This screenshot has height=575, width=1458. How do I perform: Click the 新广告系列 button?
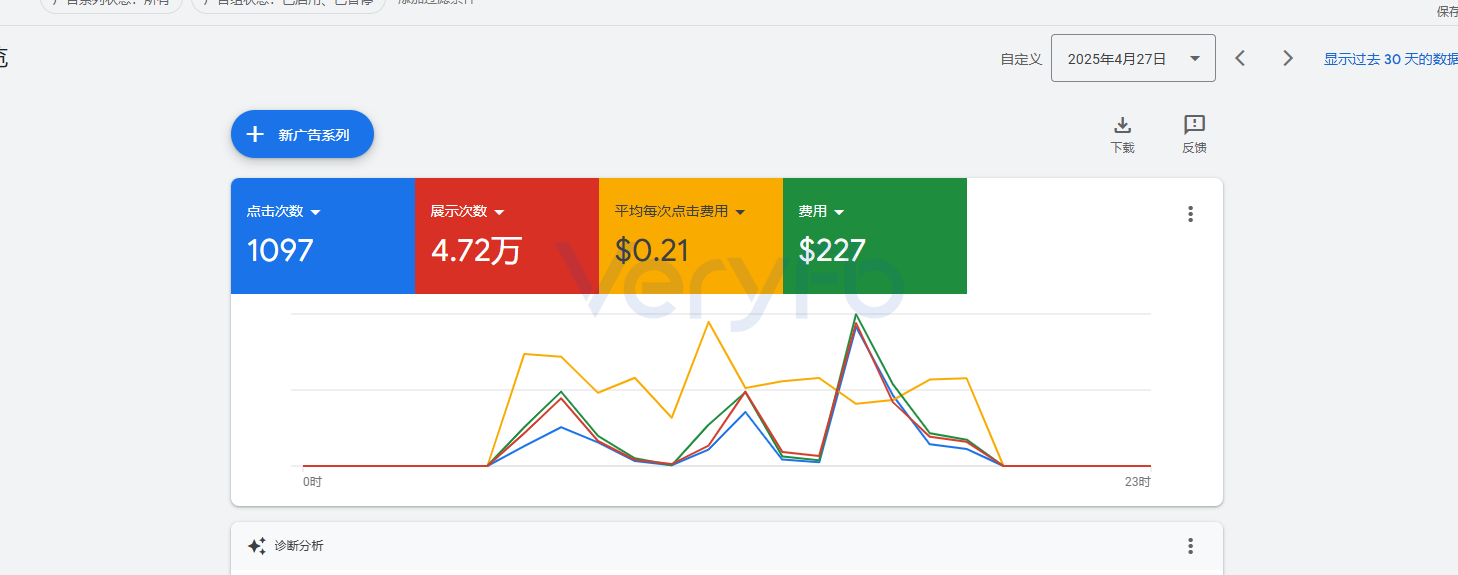point(302,134)
